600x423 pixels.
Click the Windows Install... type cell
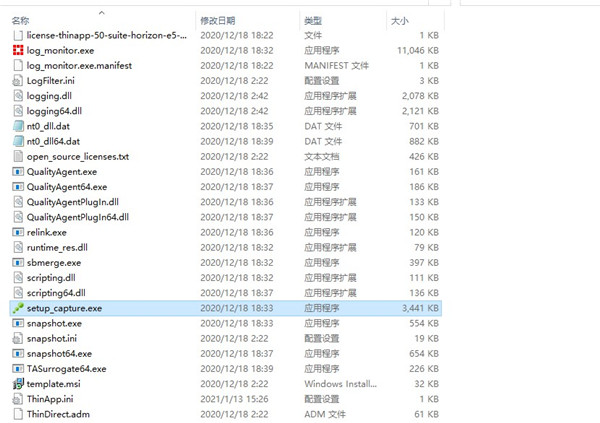pos(341,384)
